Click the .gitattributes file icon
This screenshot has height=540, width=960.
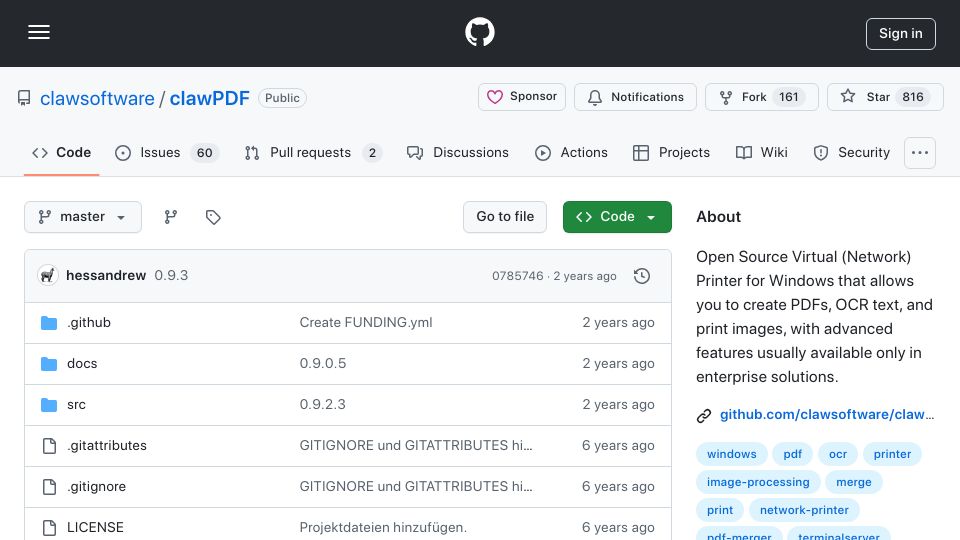(49, 446)
